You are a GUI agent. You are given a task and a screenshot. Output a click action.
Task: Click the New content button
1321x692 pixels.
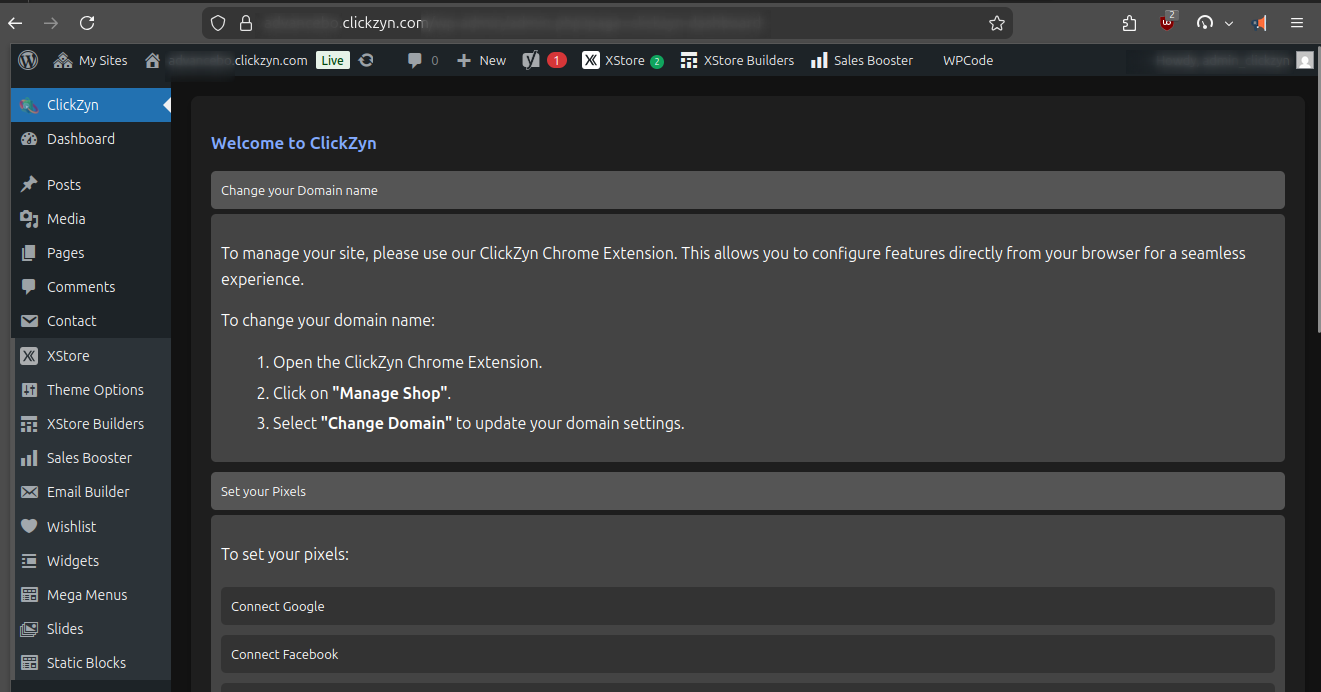click(482, 60)
